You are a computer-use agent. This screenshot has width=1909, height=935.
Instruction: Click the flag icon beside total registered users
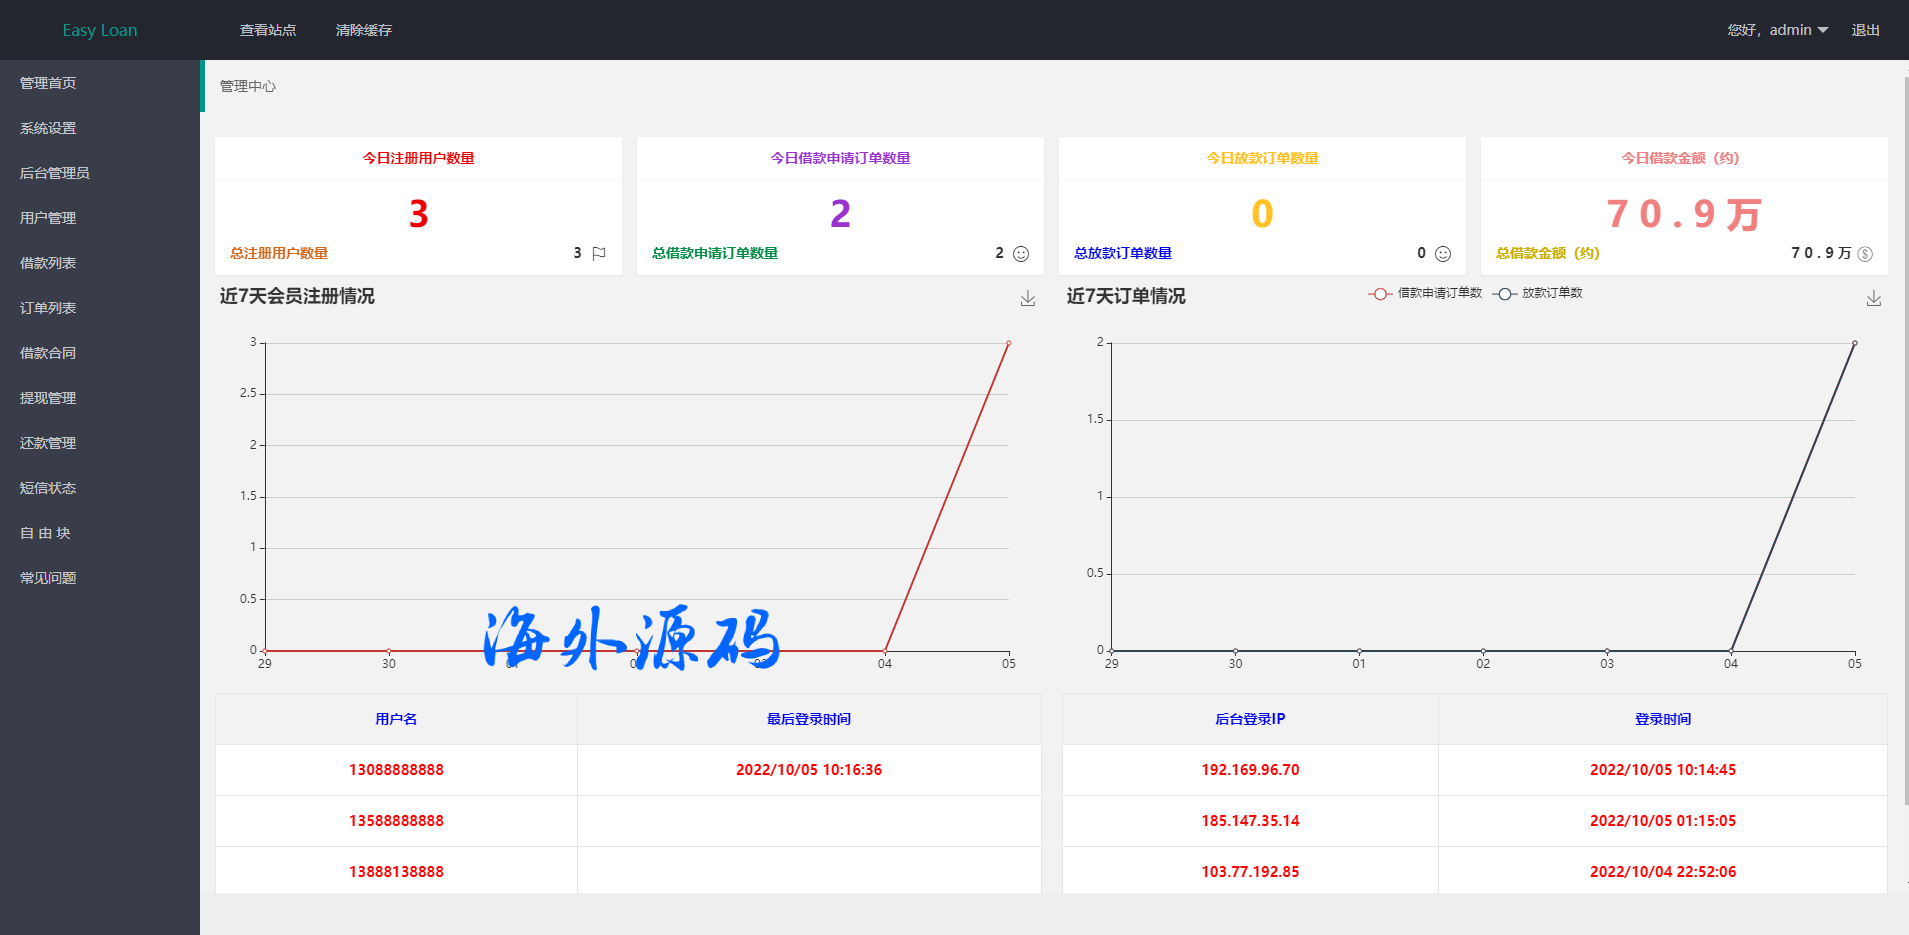coord(599,254)
